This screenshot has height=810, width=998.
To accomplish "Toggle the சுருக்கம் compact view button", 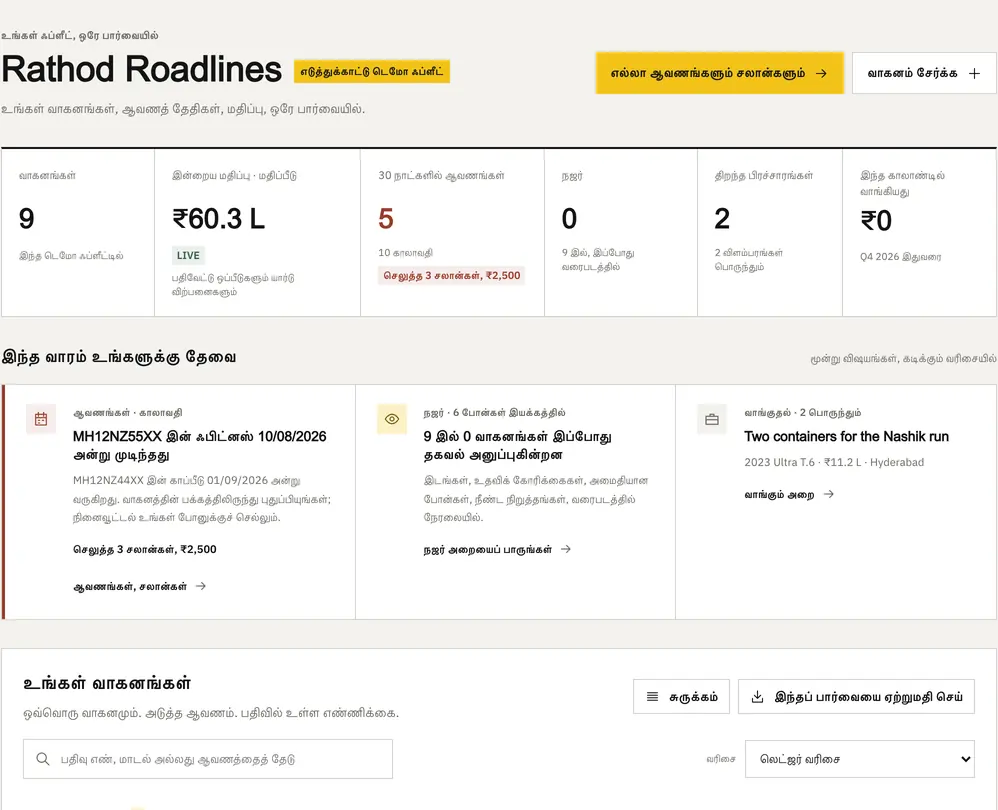I will (x=681, y=697).
